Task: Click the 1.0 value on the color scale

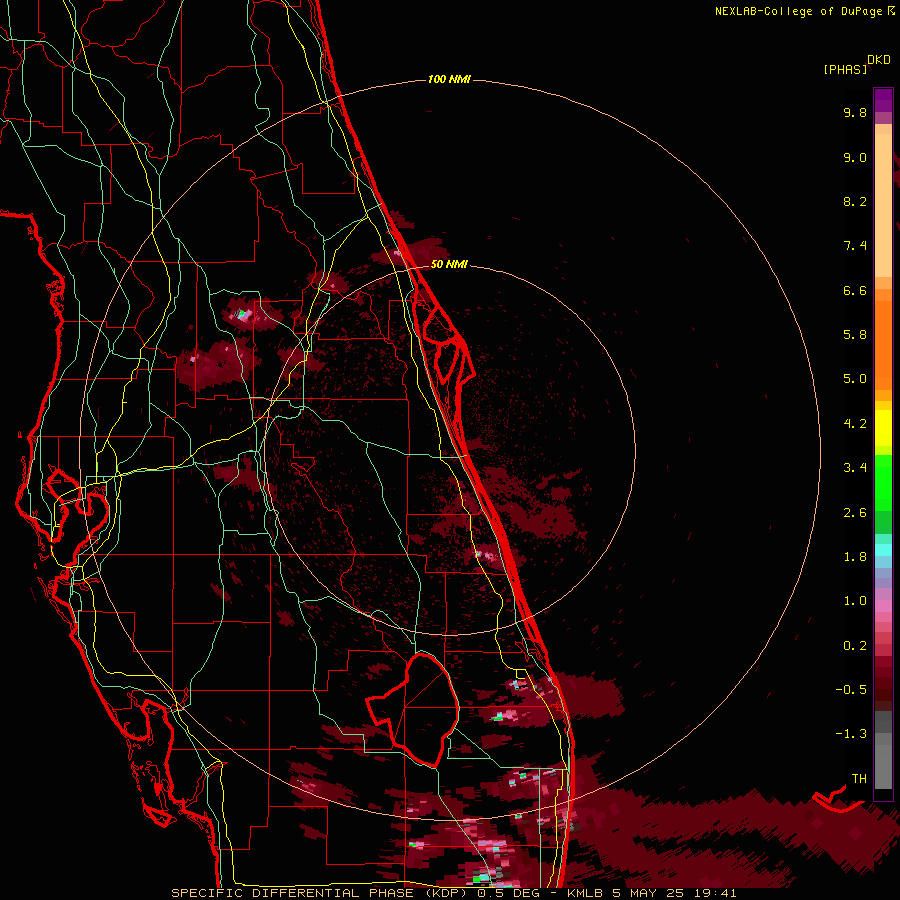Action: point(855,601)
